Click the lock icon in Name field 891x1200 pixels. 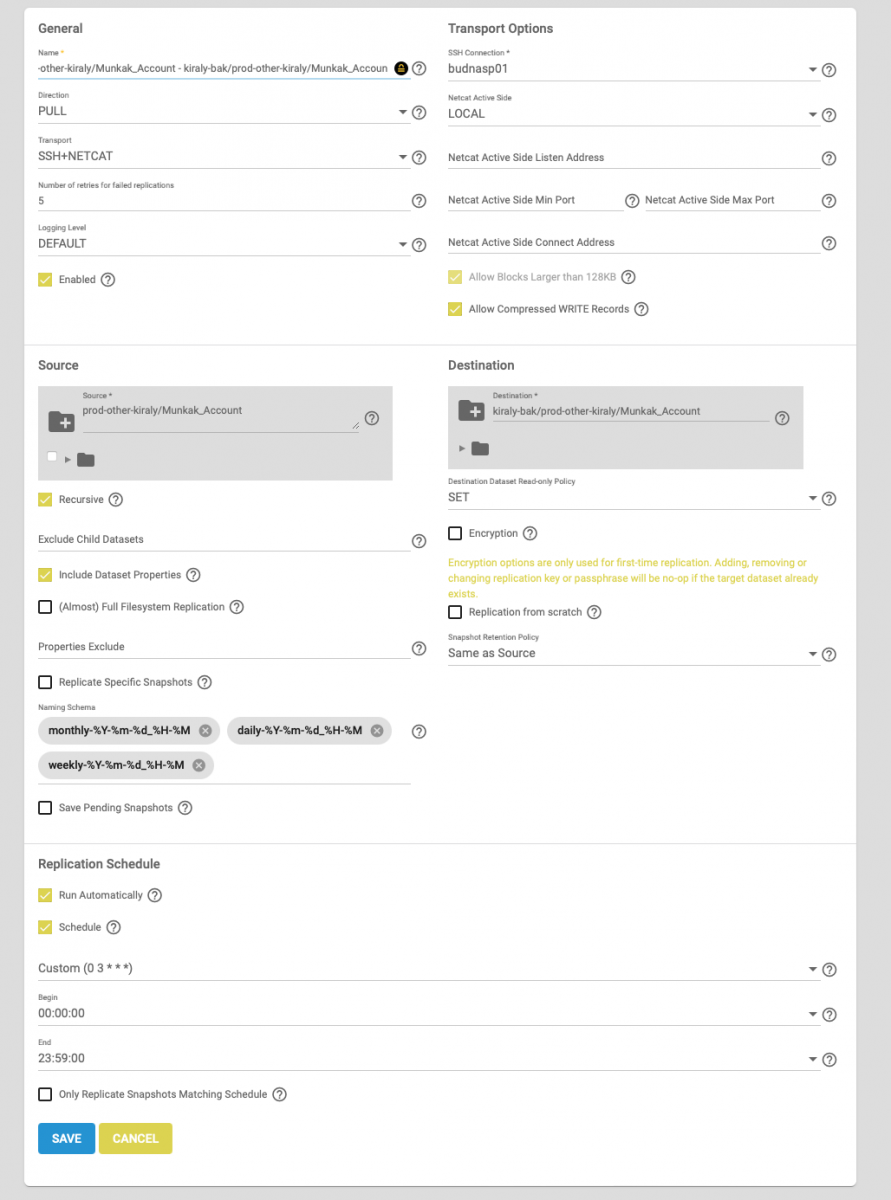tap(401, 68)
